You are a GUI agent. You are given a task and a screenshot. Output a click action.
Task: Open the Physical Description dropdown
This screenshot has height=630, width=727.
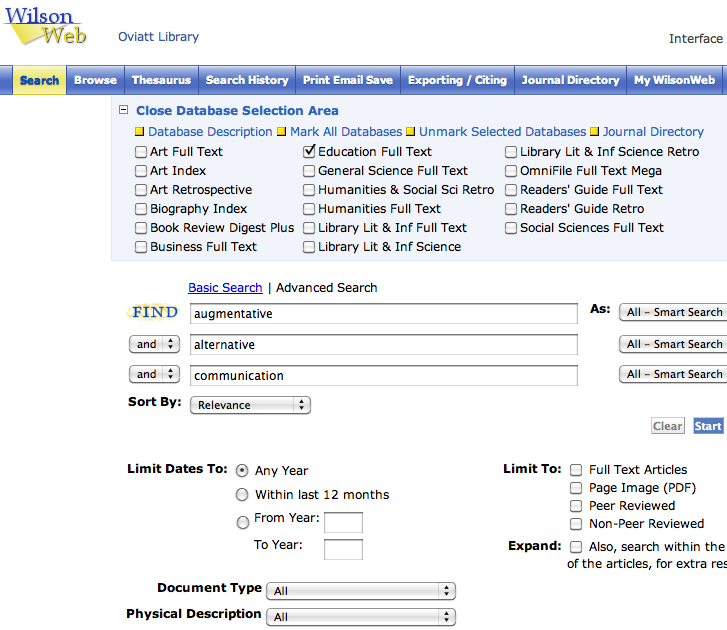pyautogui.click(x=361, y=617)
